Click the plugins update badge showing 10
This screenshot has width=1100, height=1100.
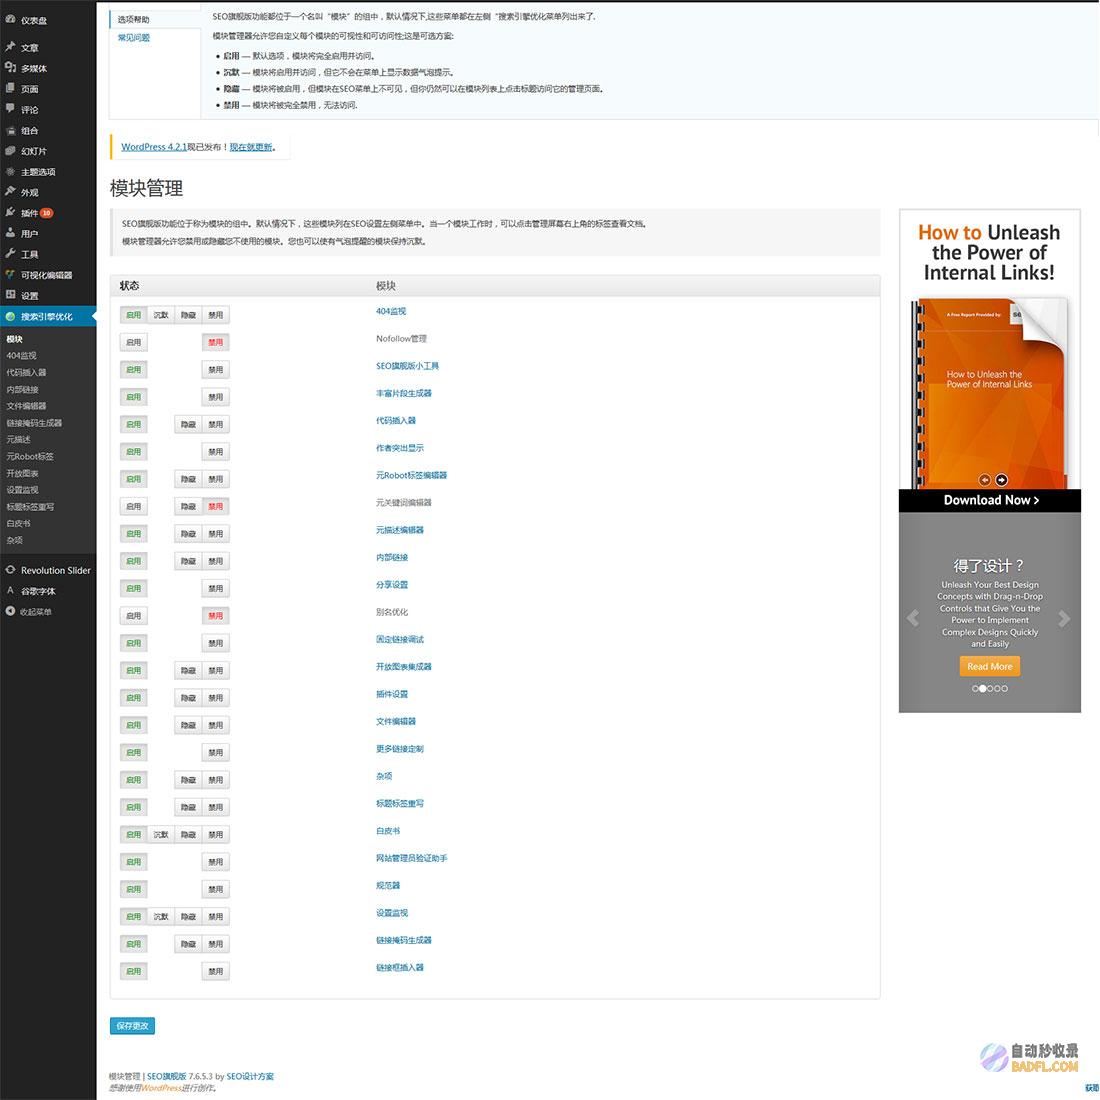coord(46,213)
